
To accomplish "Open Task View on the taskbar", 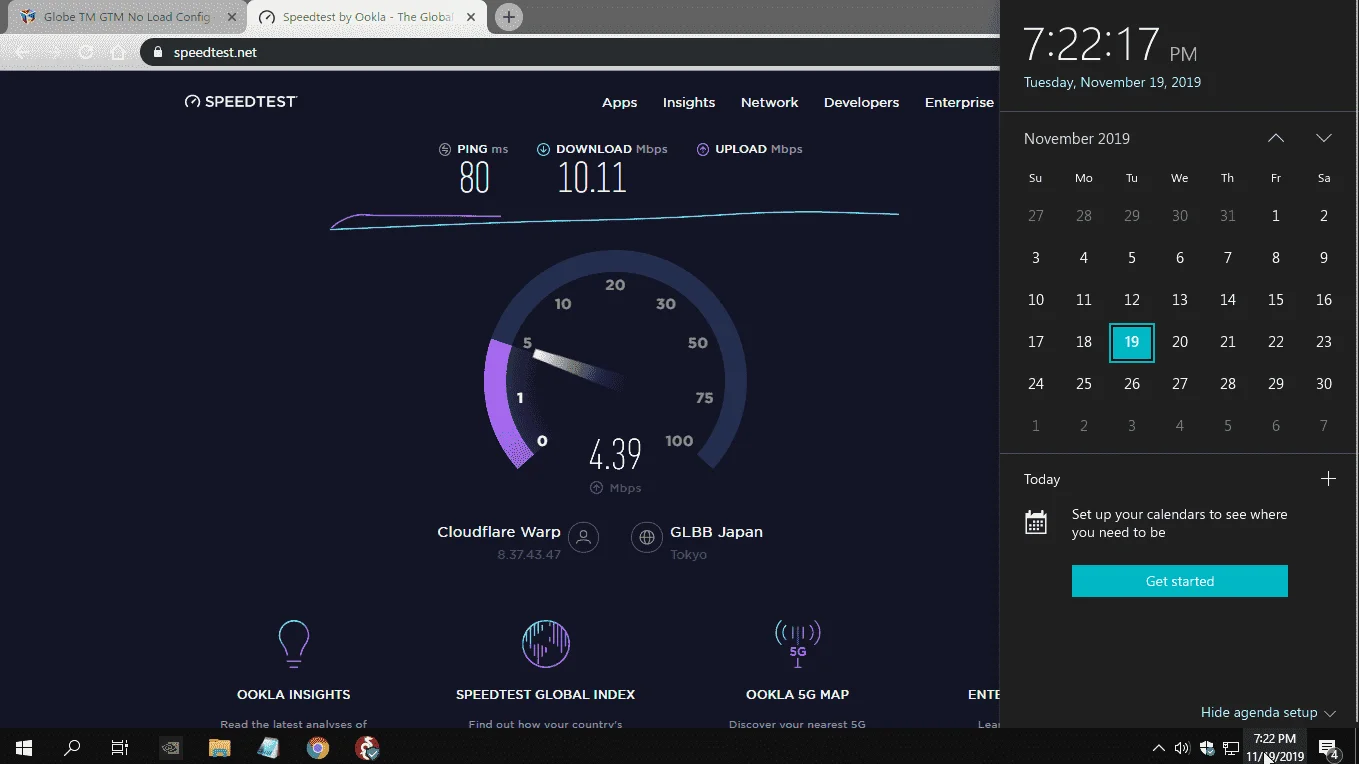I will click(120, 747).
